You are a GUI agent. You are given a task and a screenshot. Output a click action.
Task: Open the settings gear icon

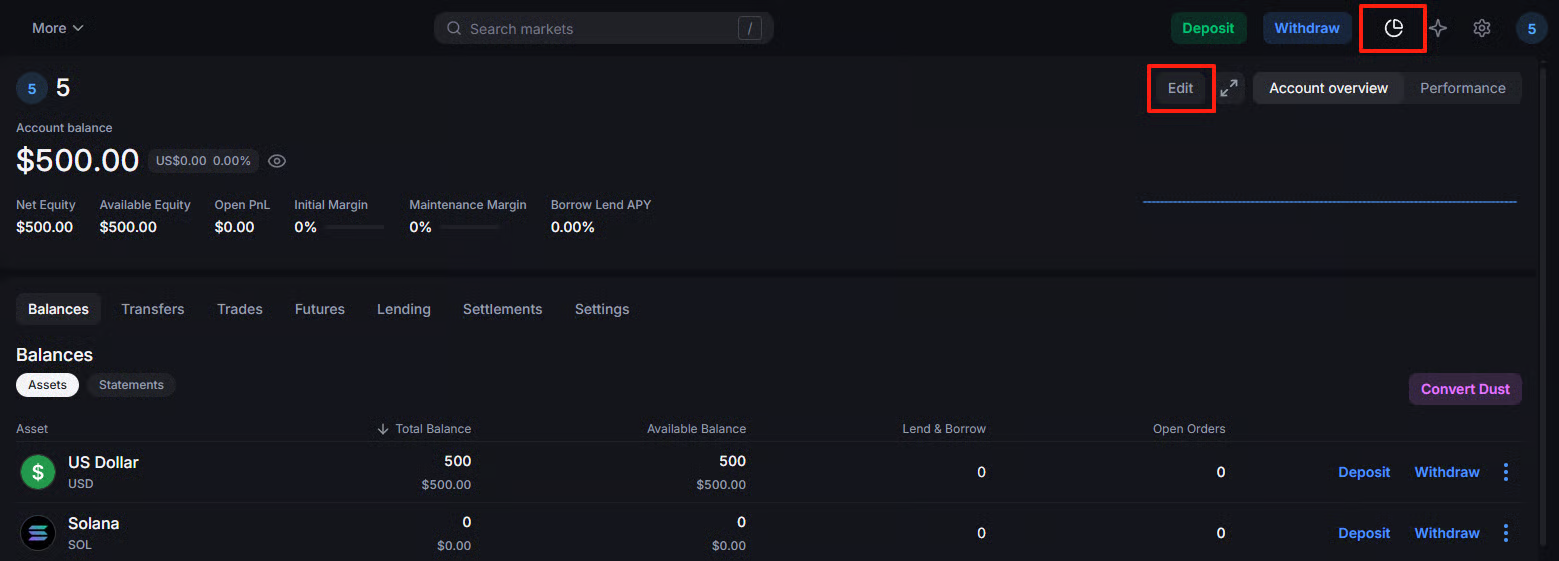1482,28
